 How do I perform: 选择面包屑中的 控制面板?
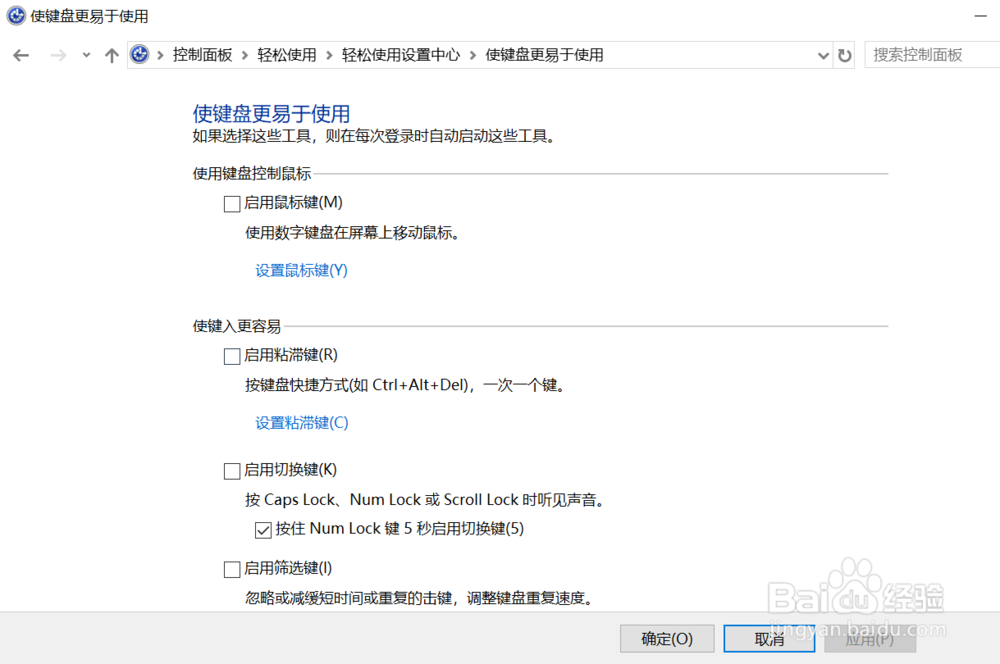[x=203, y=55]
